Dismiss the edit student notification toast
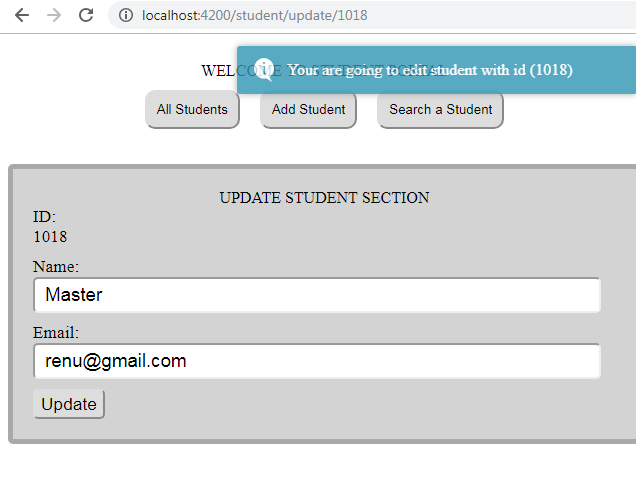Image resolution: width=636 pixels, height=489 pixels. click(436, 70)
